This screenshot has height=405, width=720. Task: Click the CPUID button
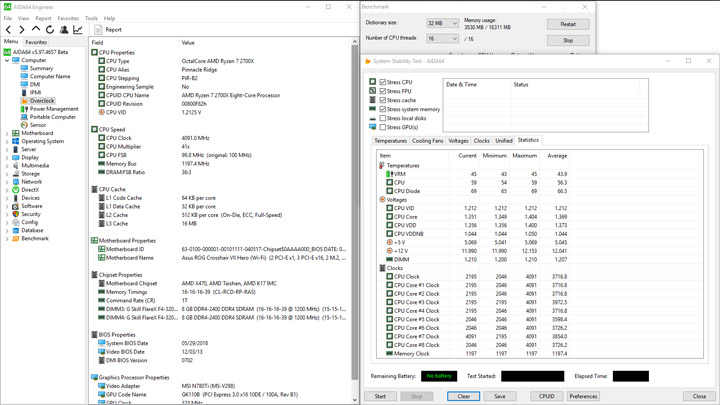tap(546, 396)
